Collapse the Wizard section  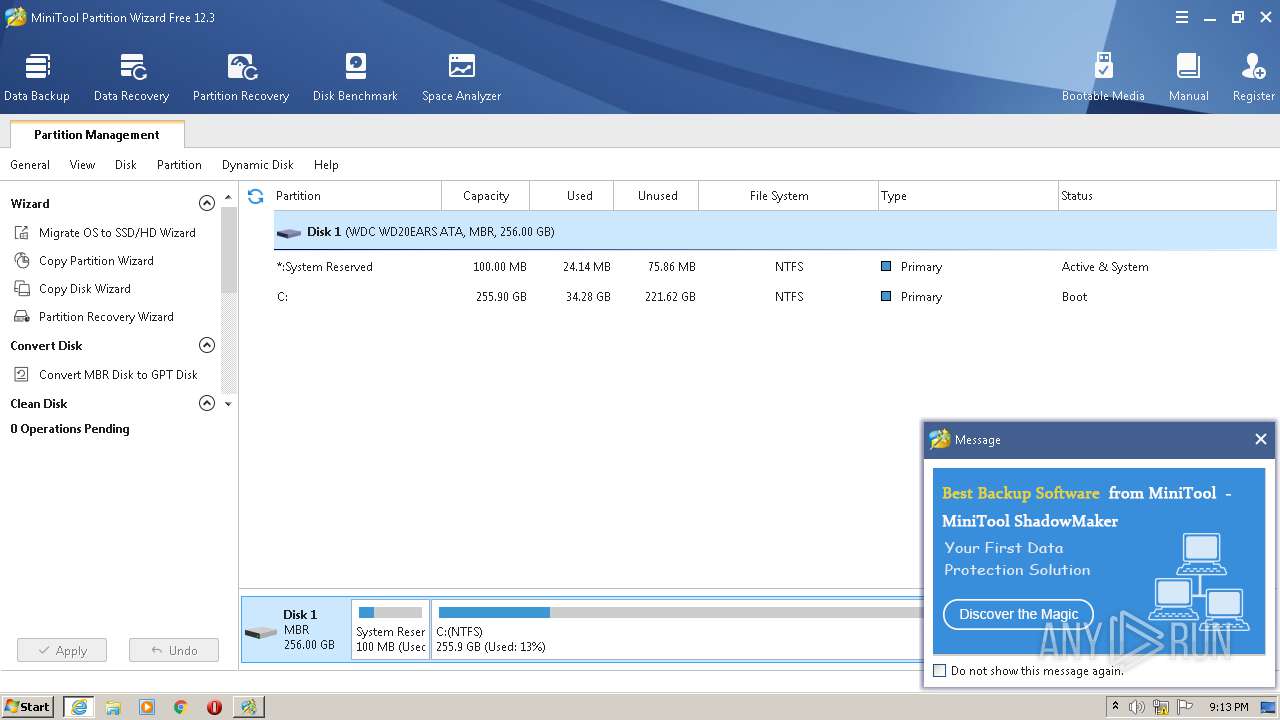point(207,203)
